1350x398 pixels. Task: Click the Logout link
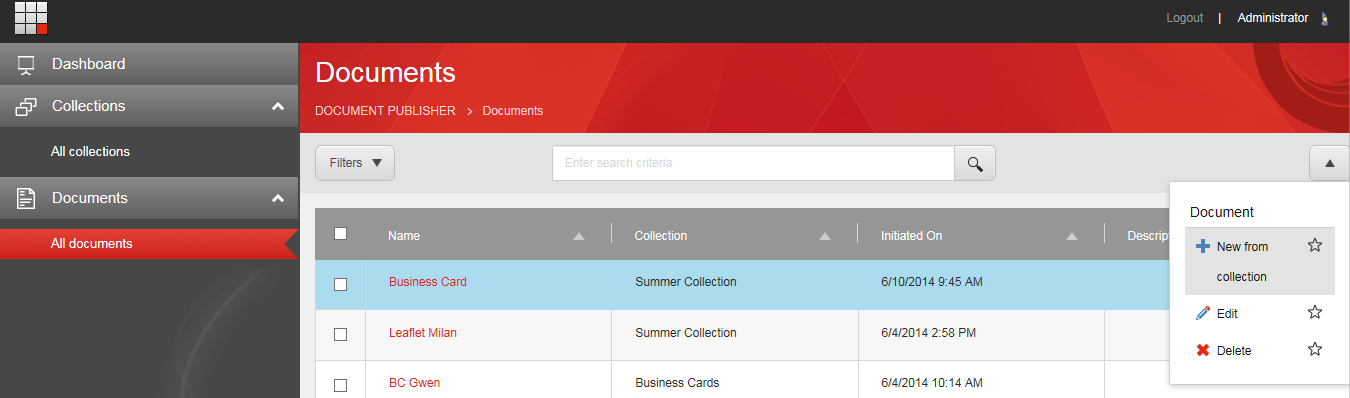pos(1185,18)
